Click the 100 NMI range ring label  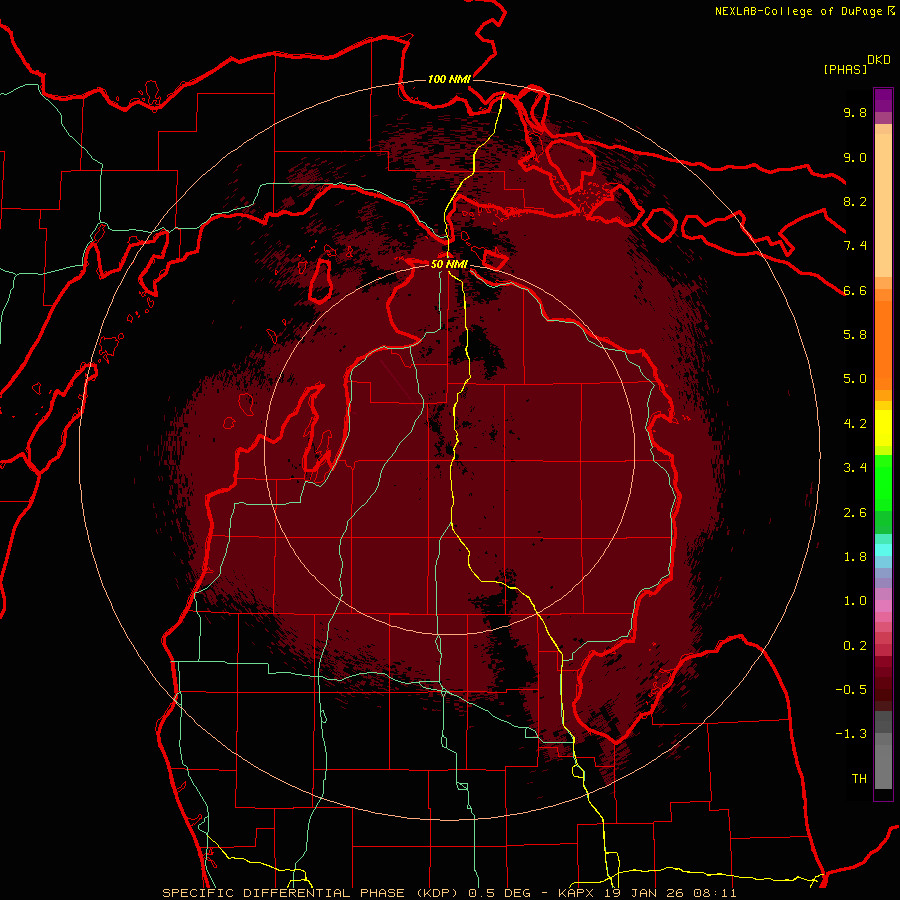click(x=449, y=79)
